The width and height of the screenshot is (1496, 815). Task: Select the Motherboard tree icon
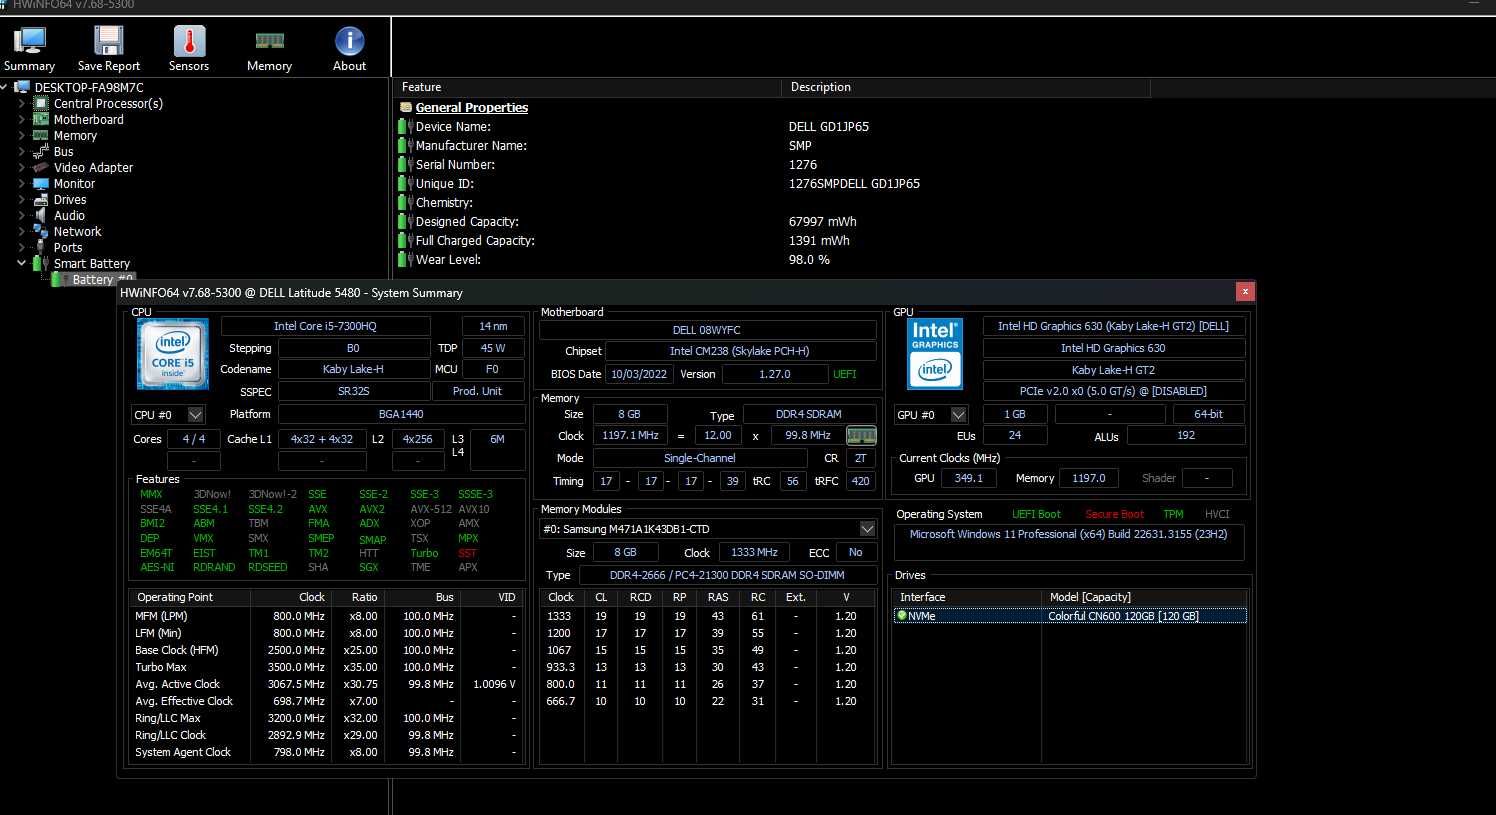(41, 119)
